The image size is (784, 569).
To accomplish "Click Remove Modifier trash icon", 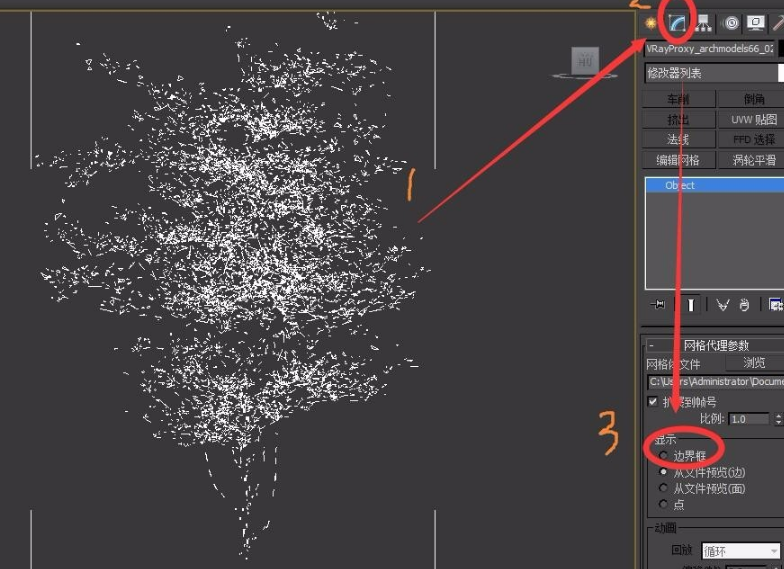I will 744,304.
